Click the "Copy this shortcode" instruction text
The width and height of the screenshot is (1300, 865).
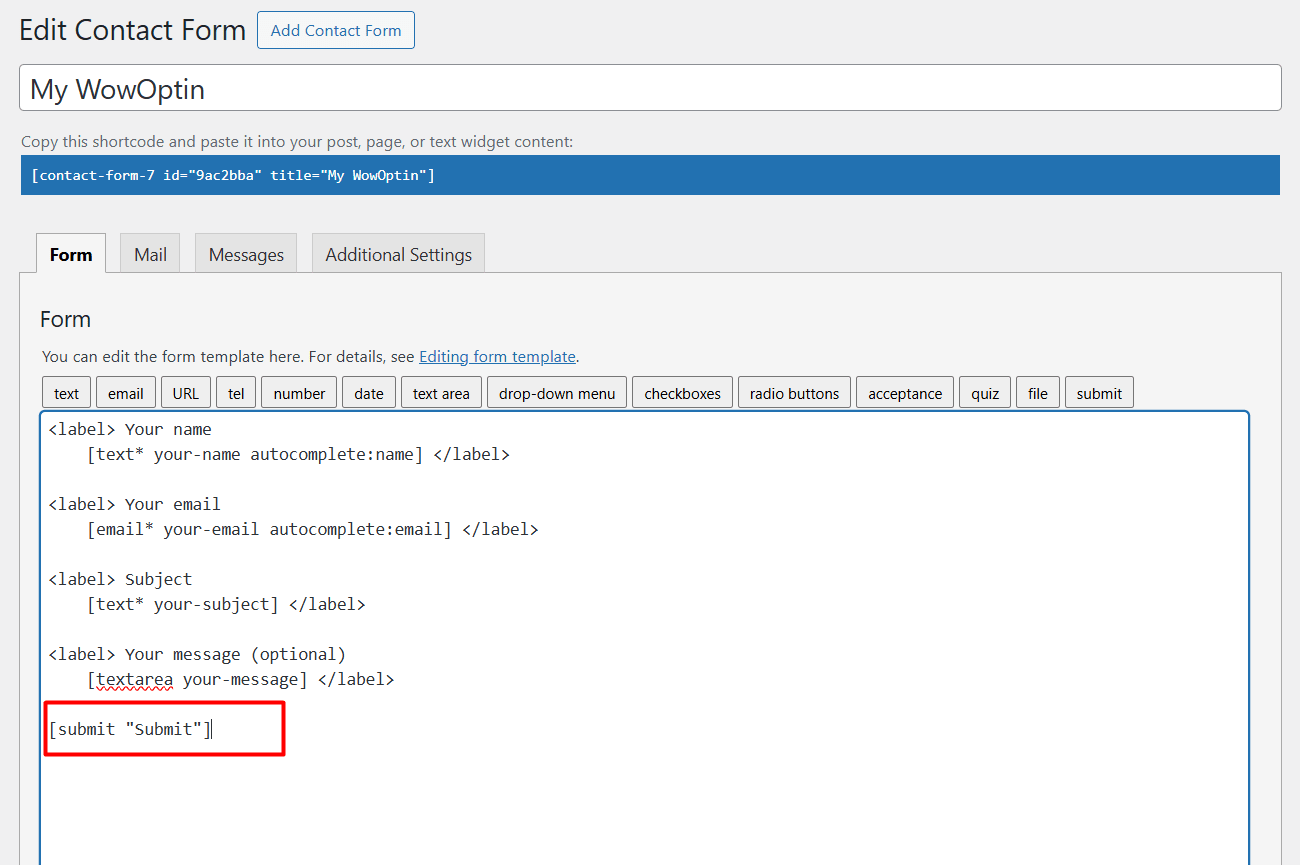297,142
